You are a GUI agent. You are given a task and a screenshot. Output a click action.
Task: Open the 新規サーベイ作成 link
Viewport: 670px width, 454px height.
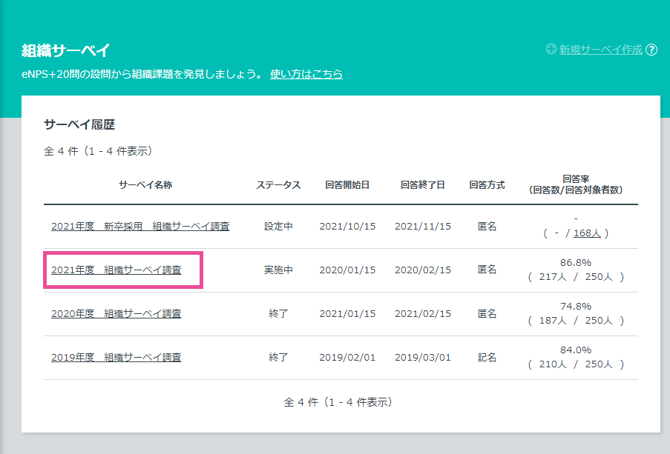tap(600, 50)
